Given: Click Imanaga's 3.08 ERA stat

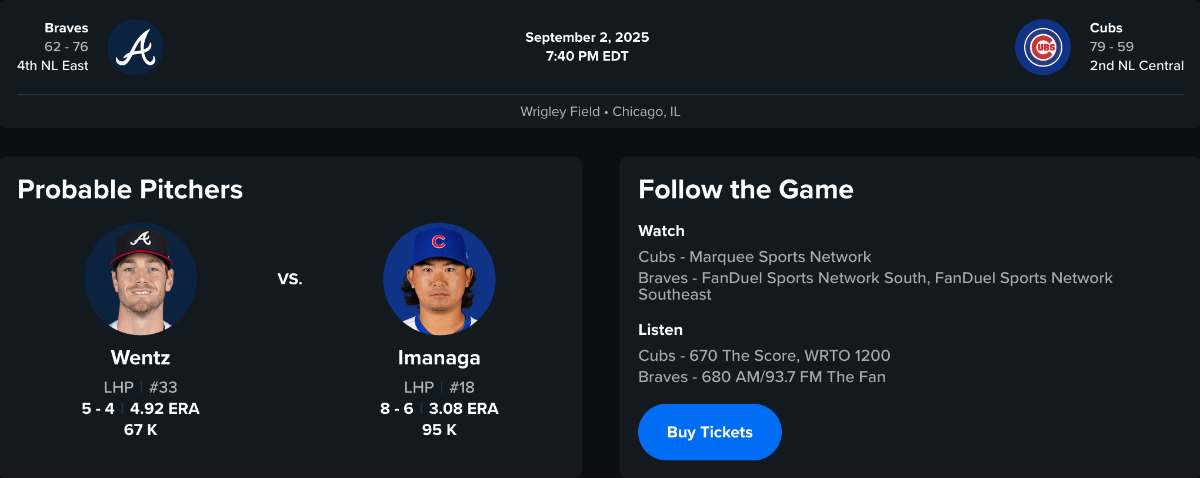Looking at the screenshot, I should click(x=463, y=409).
